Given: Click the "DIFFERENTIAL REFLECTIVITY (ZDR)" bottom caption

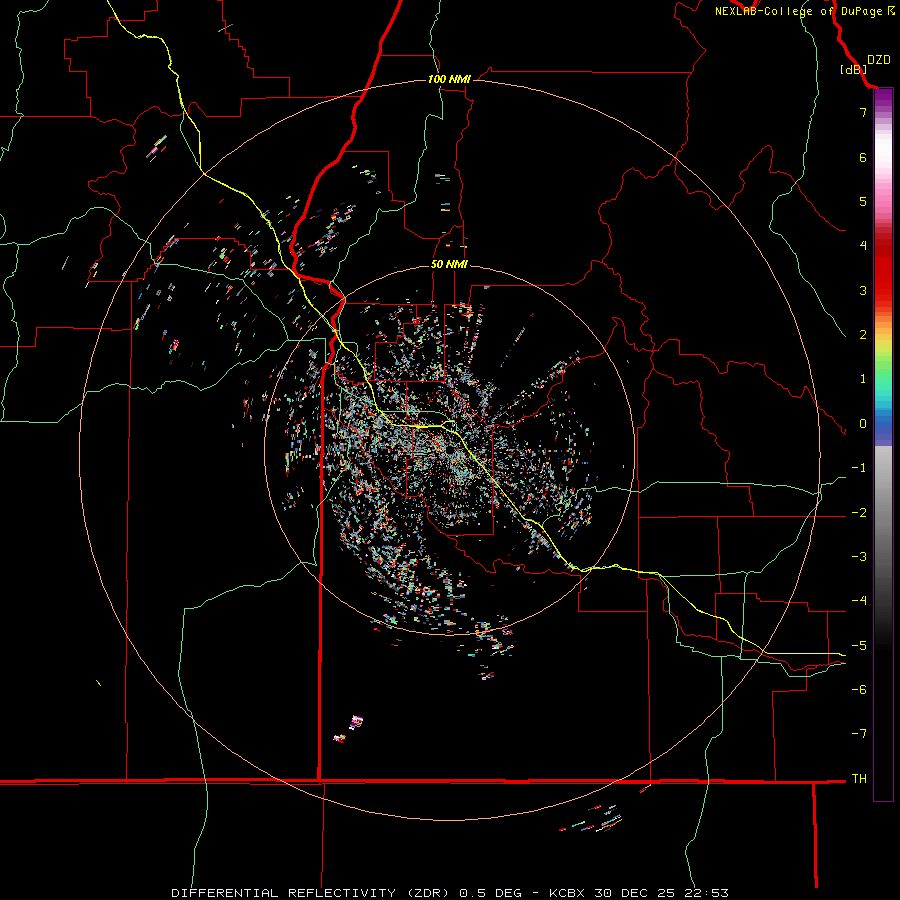Looking at the screenshot, I should coord(310,893).
